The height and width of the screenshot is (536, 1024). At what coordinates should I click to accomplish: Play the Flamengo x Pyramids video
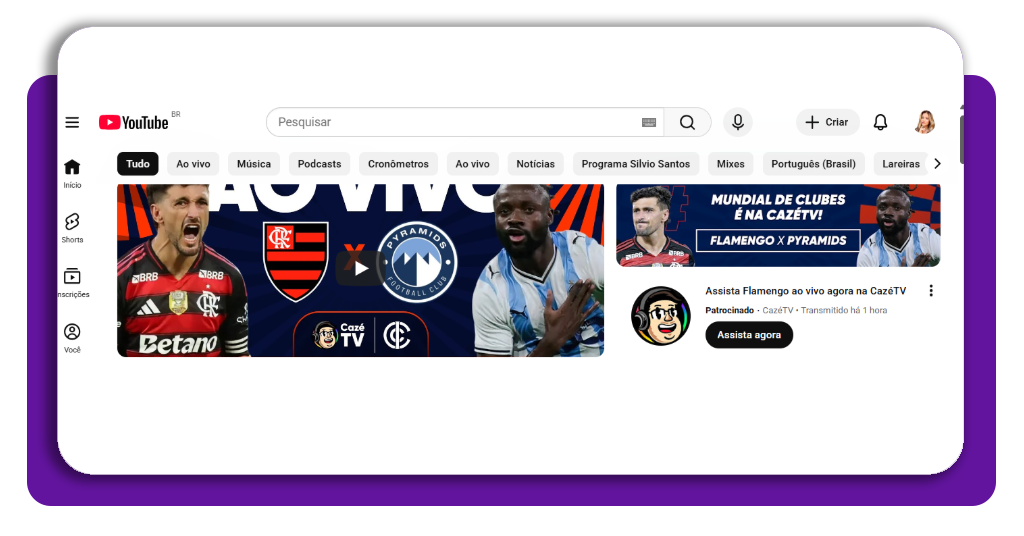click(x=360, y=268)
